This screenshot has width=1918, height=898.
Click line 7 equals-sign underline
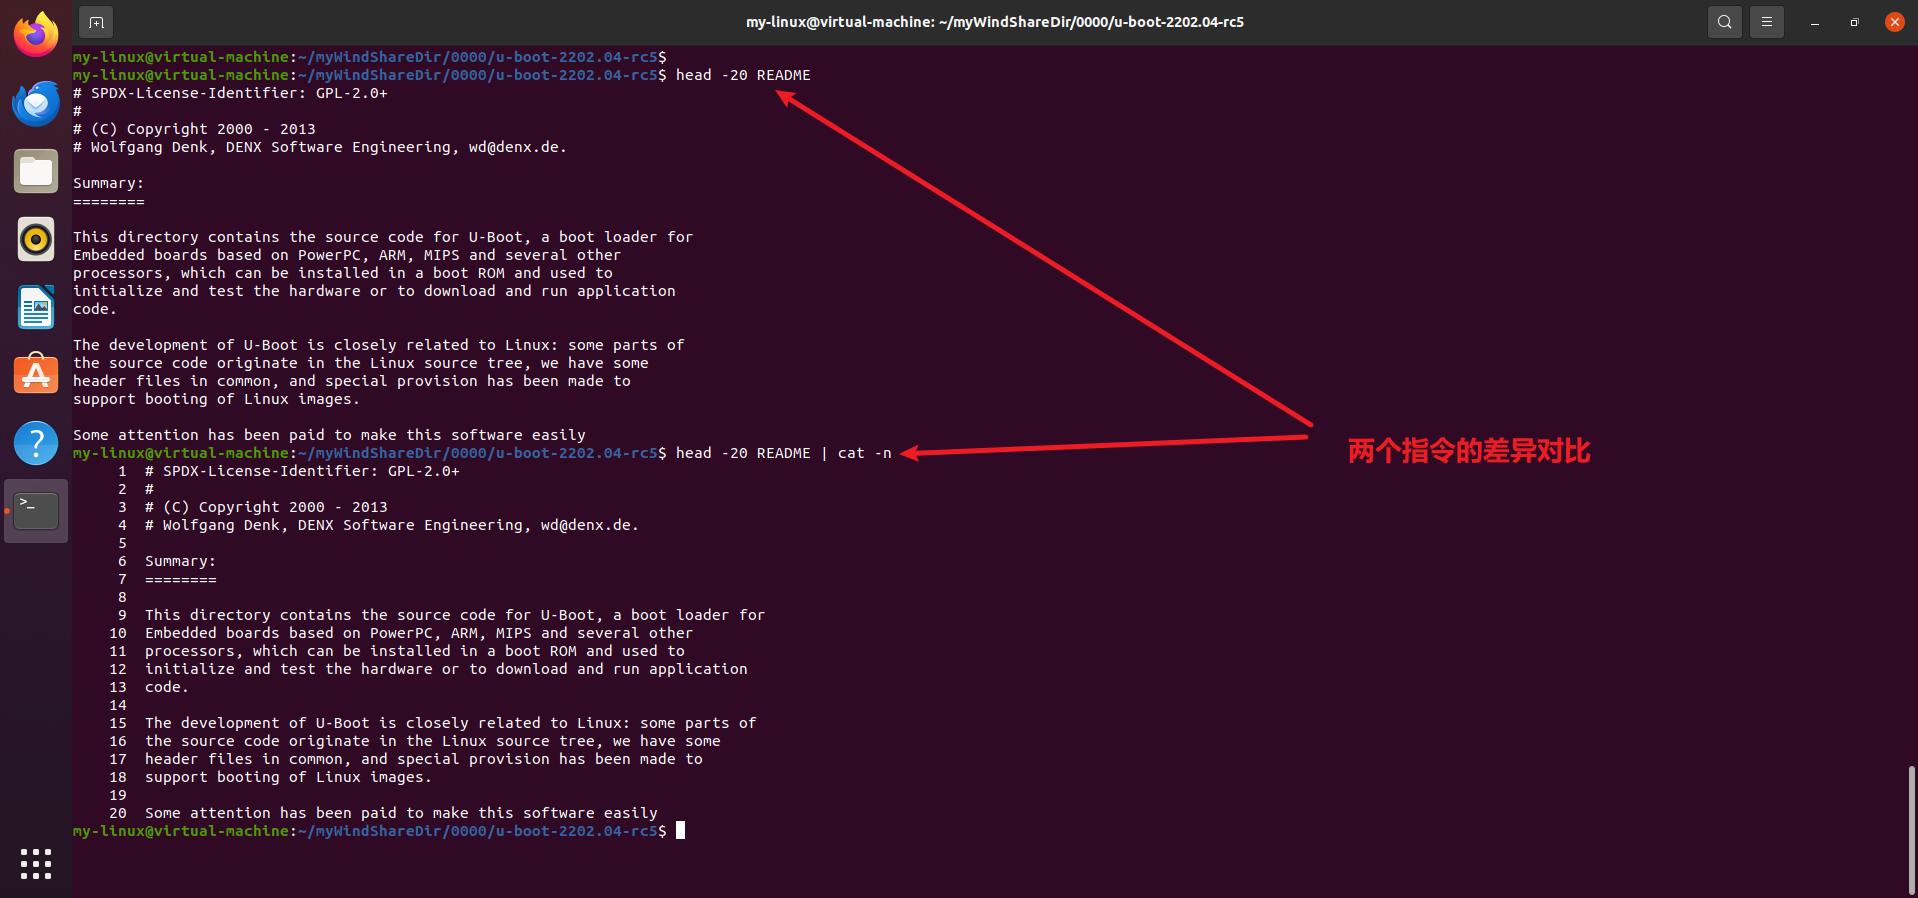180,579
